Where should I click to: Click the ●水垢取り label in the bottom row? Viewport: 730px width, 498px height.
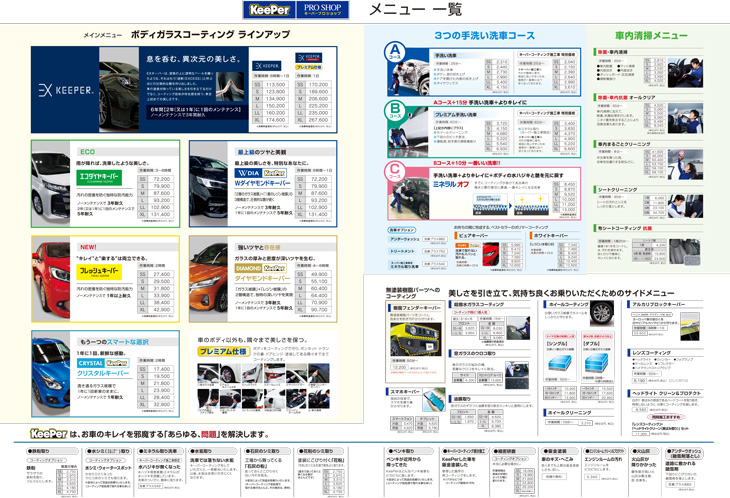(x=202, y=451)
